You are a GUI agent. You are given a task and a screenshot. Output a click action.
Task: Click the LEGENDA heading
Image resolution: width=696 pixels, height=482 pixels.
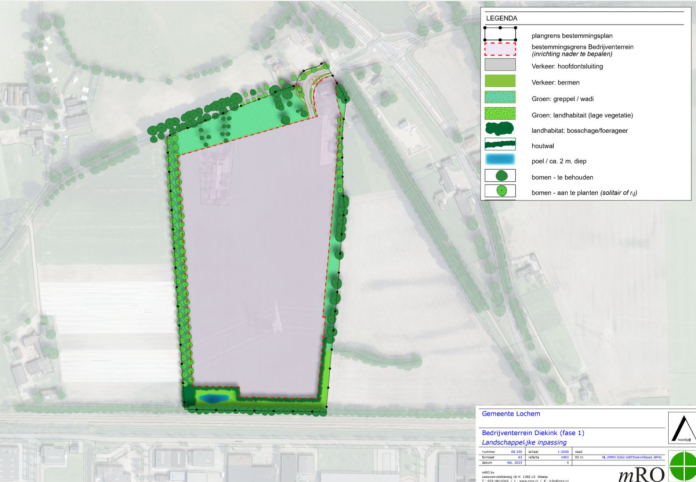click(x=502, y=19)
